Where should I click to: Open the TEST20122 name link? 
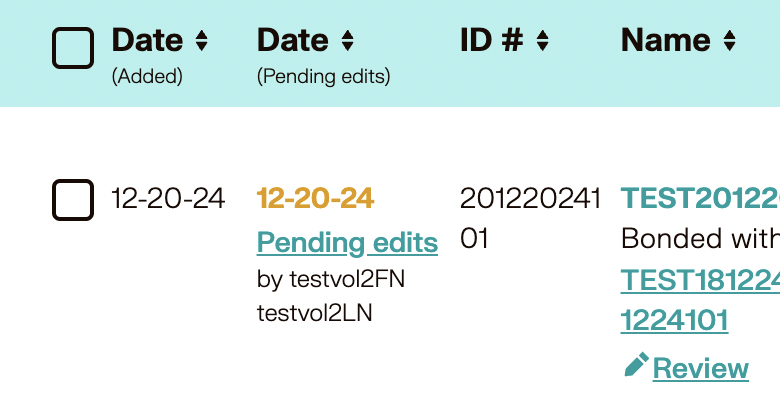point(700,198)
